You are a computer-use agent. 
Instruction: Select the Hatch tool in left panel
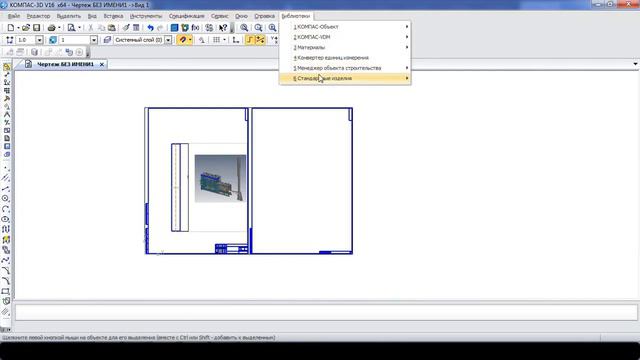[6, 312]
